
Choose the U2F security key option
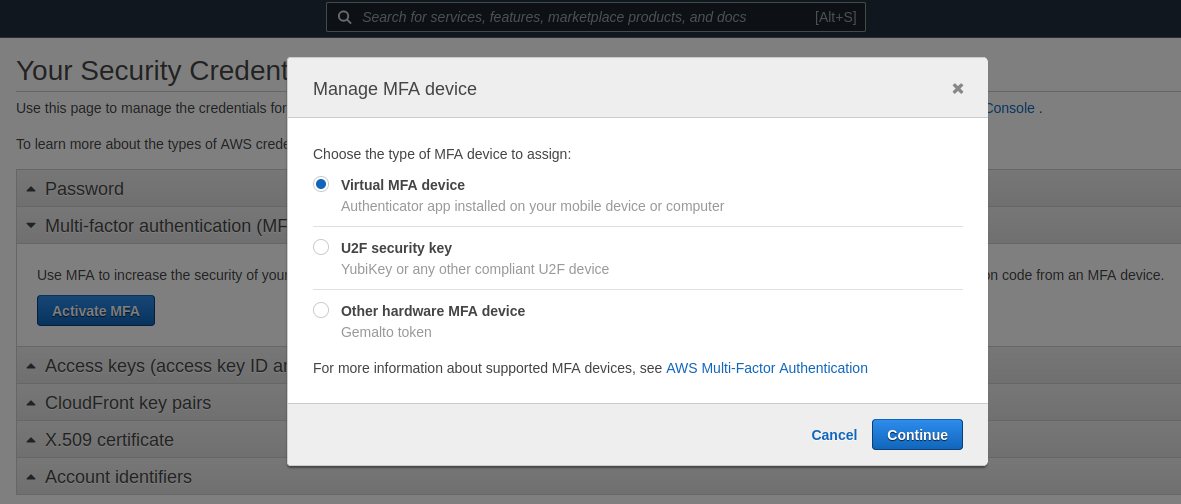pos(321,247)
